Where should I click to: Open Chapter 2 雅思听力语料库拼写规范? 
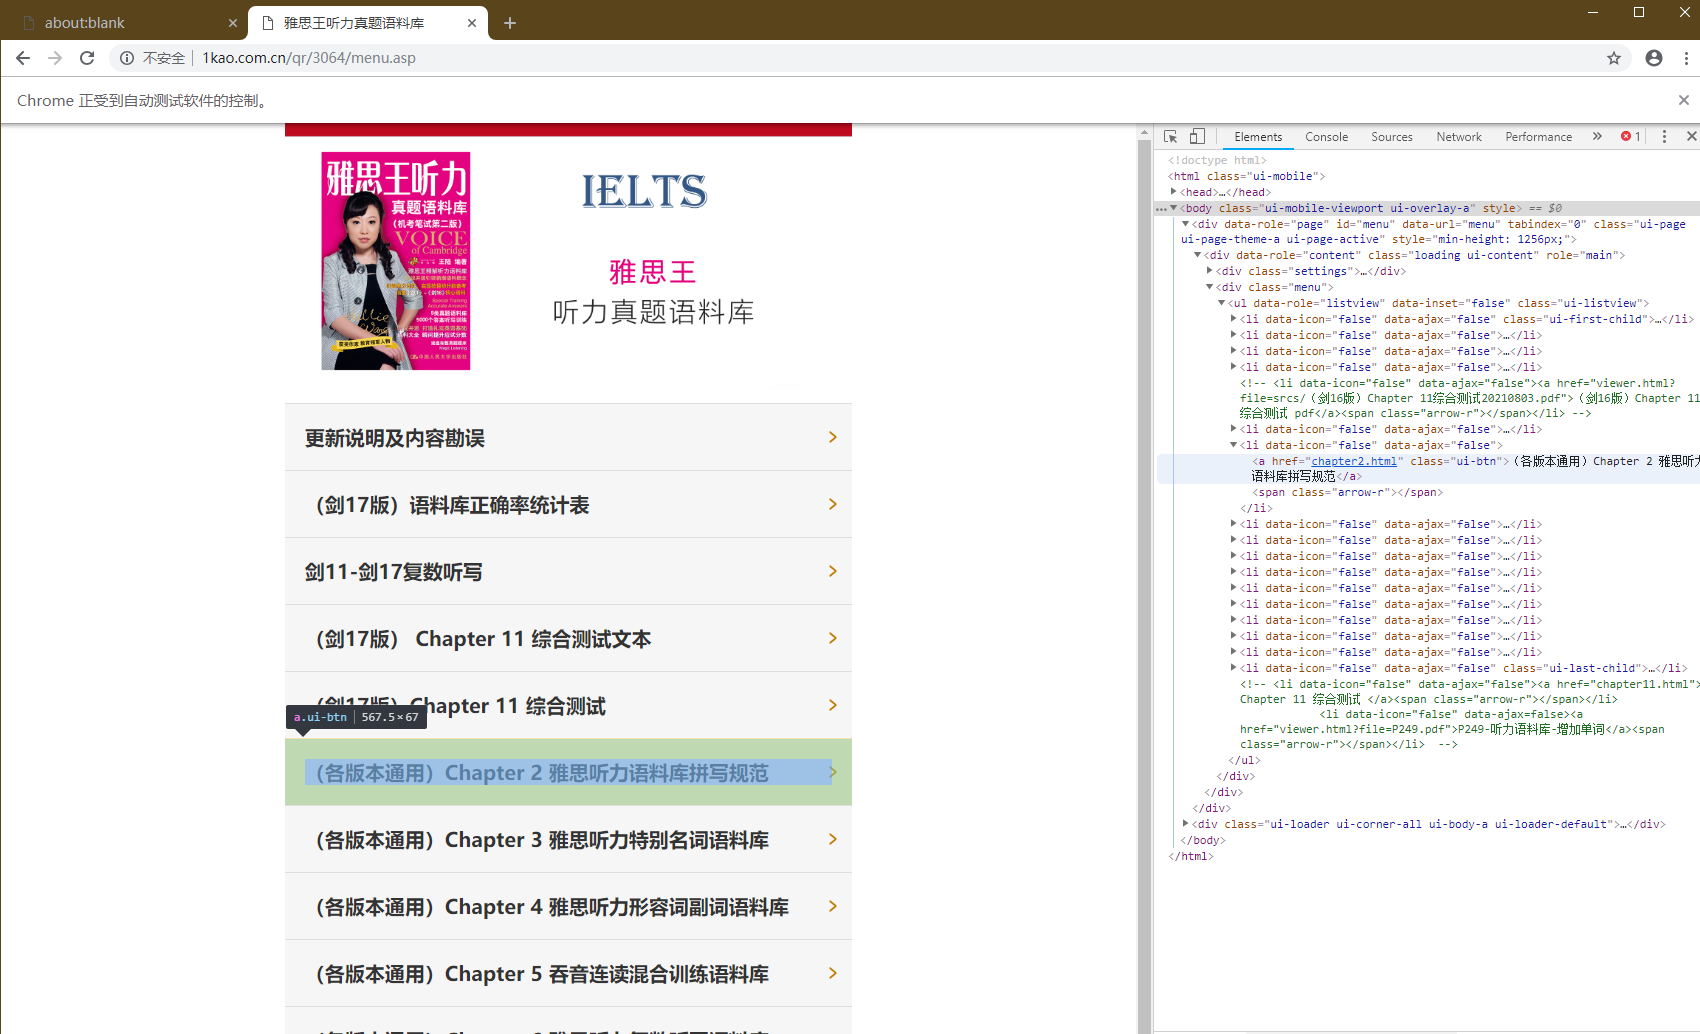(x=568, y=773)
